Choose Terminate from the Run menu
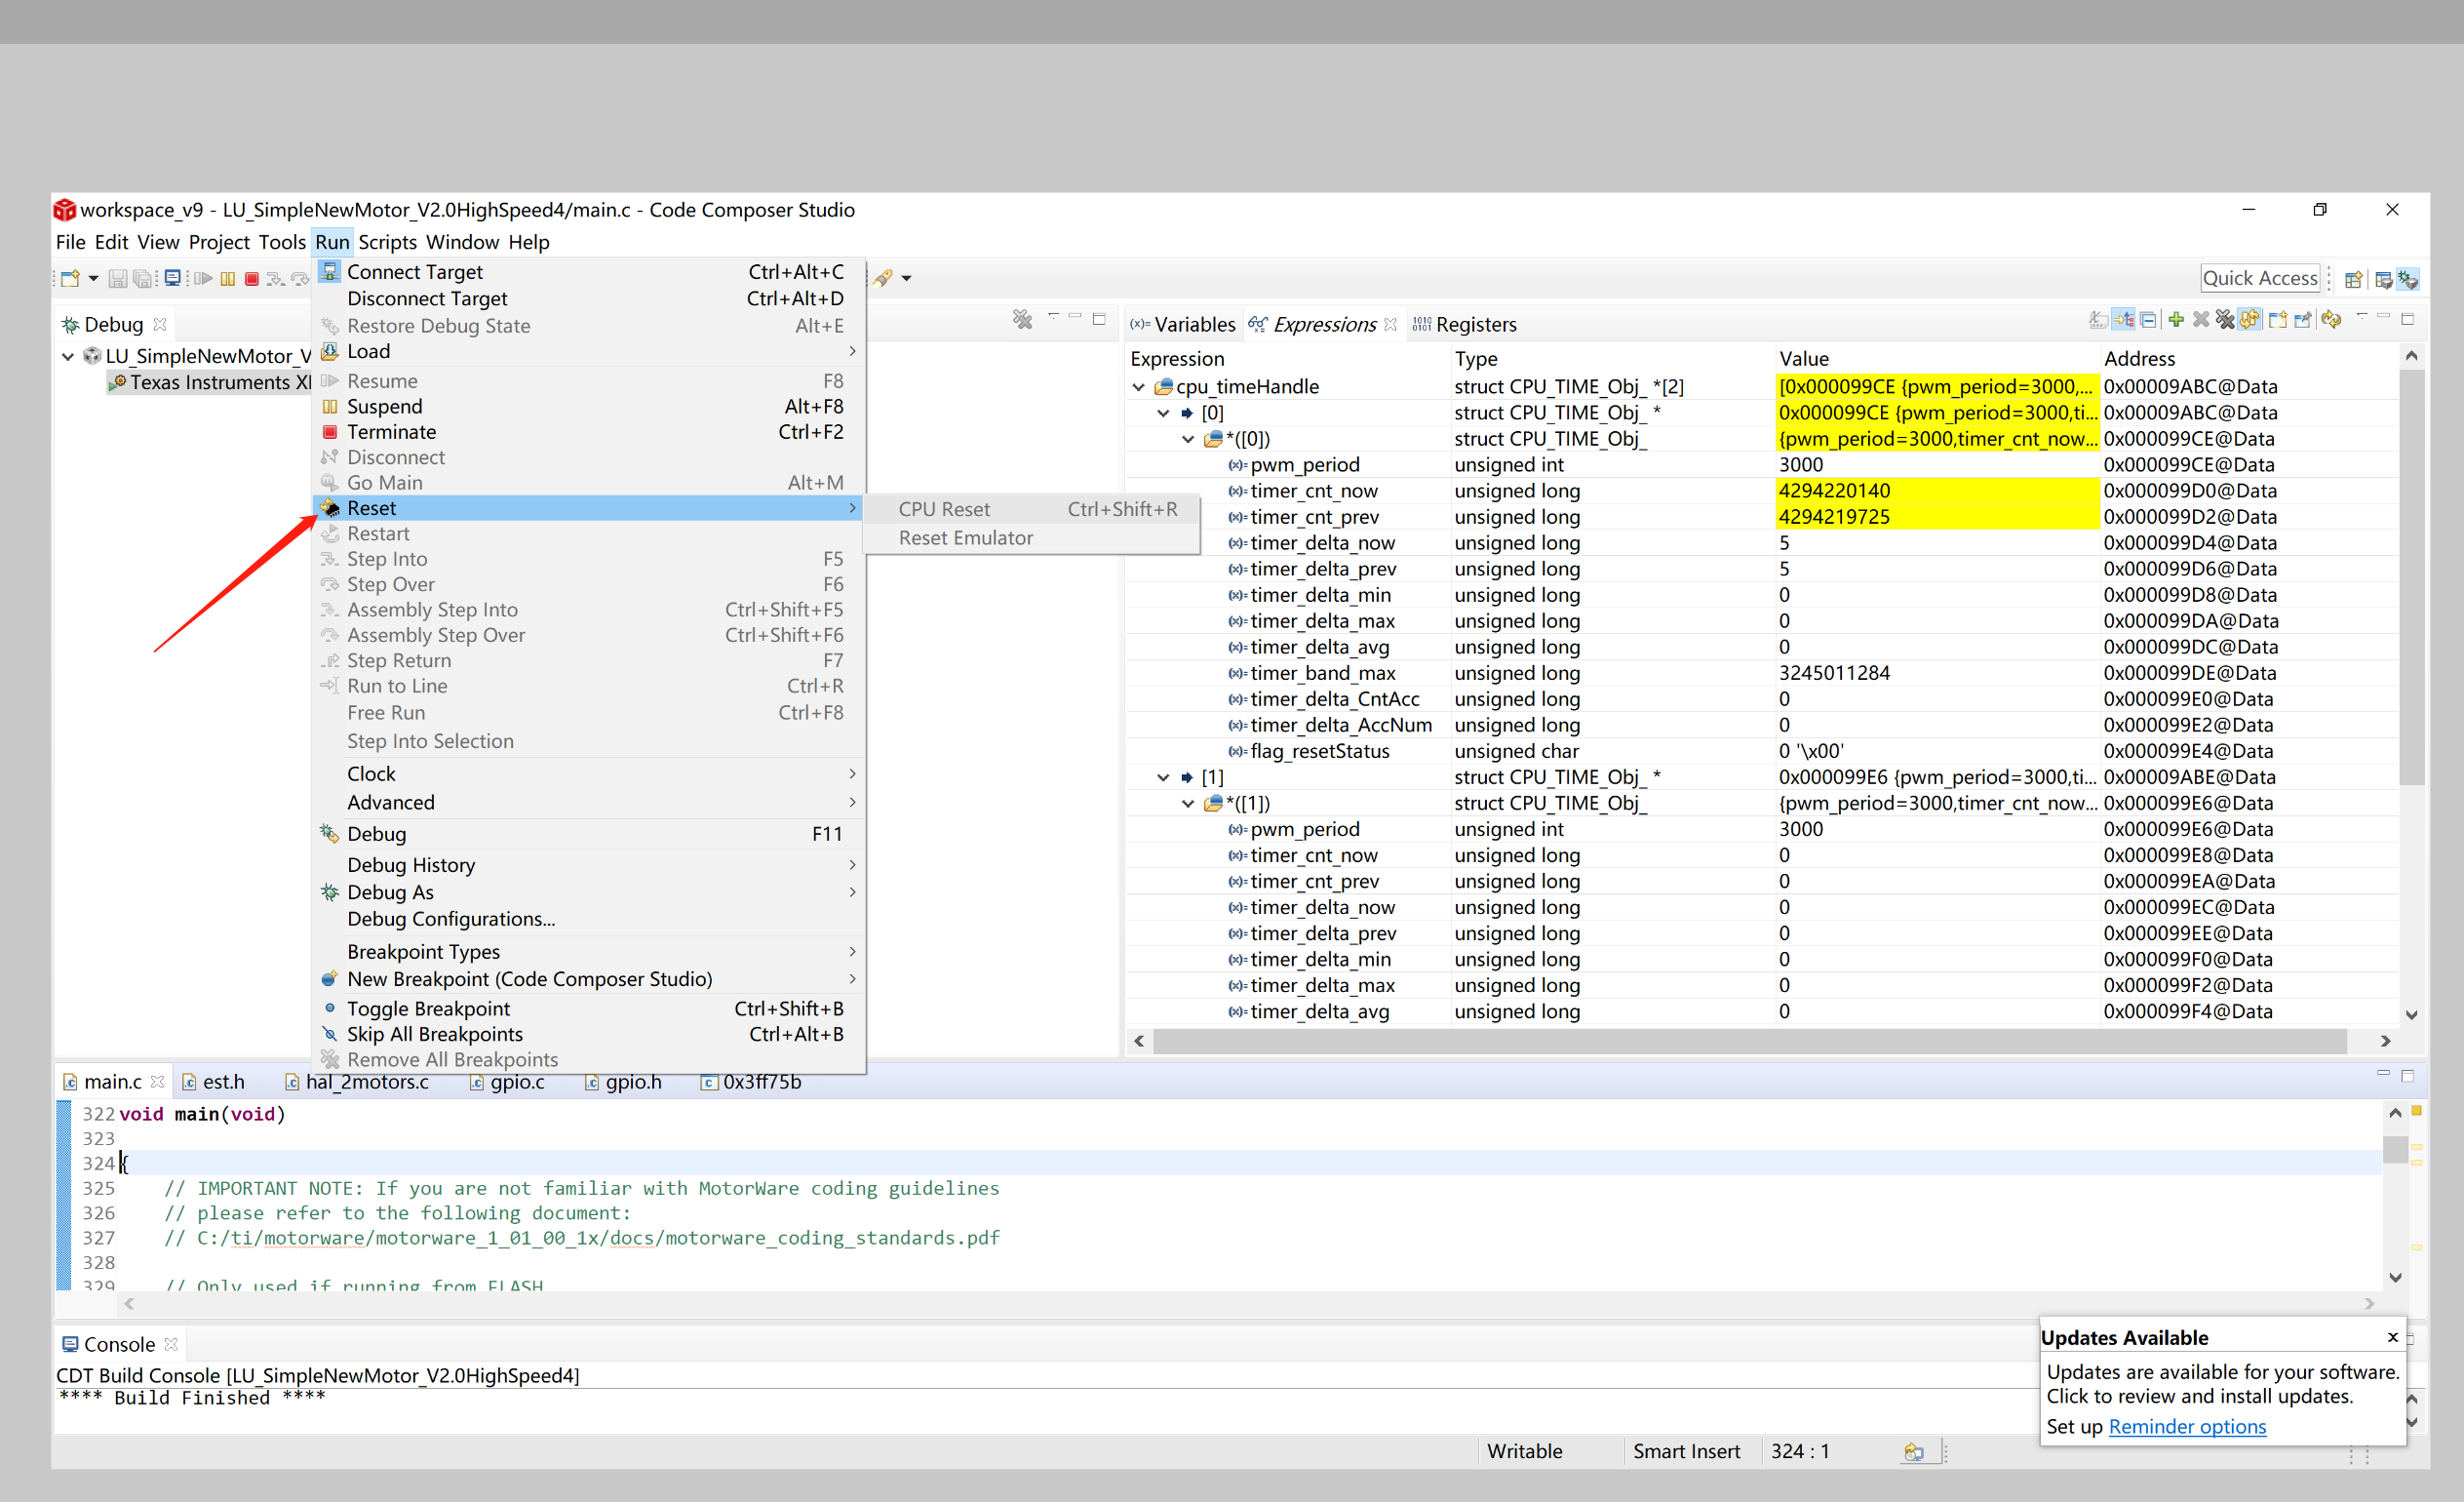Viewport: 2464px width, 1502px height. coord(391,432)
